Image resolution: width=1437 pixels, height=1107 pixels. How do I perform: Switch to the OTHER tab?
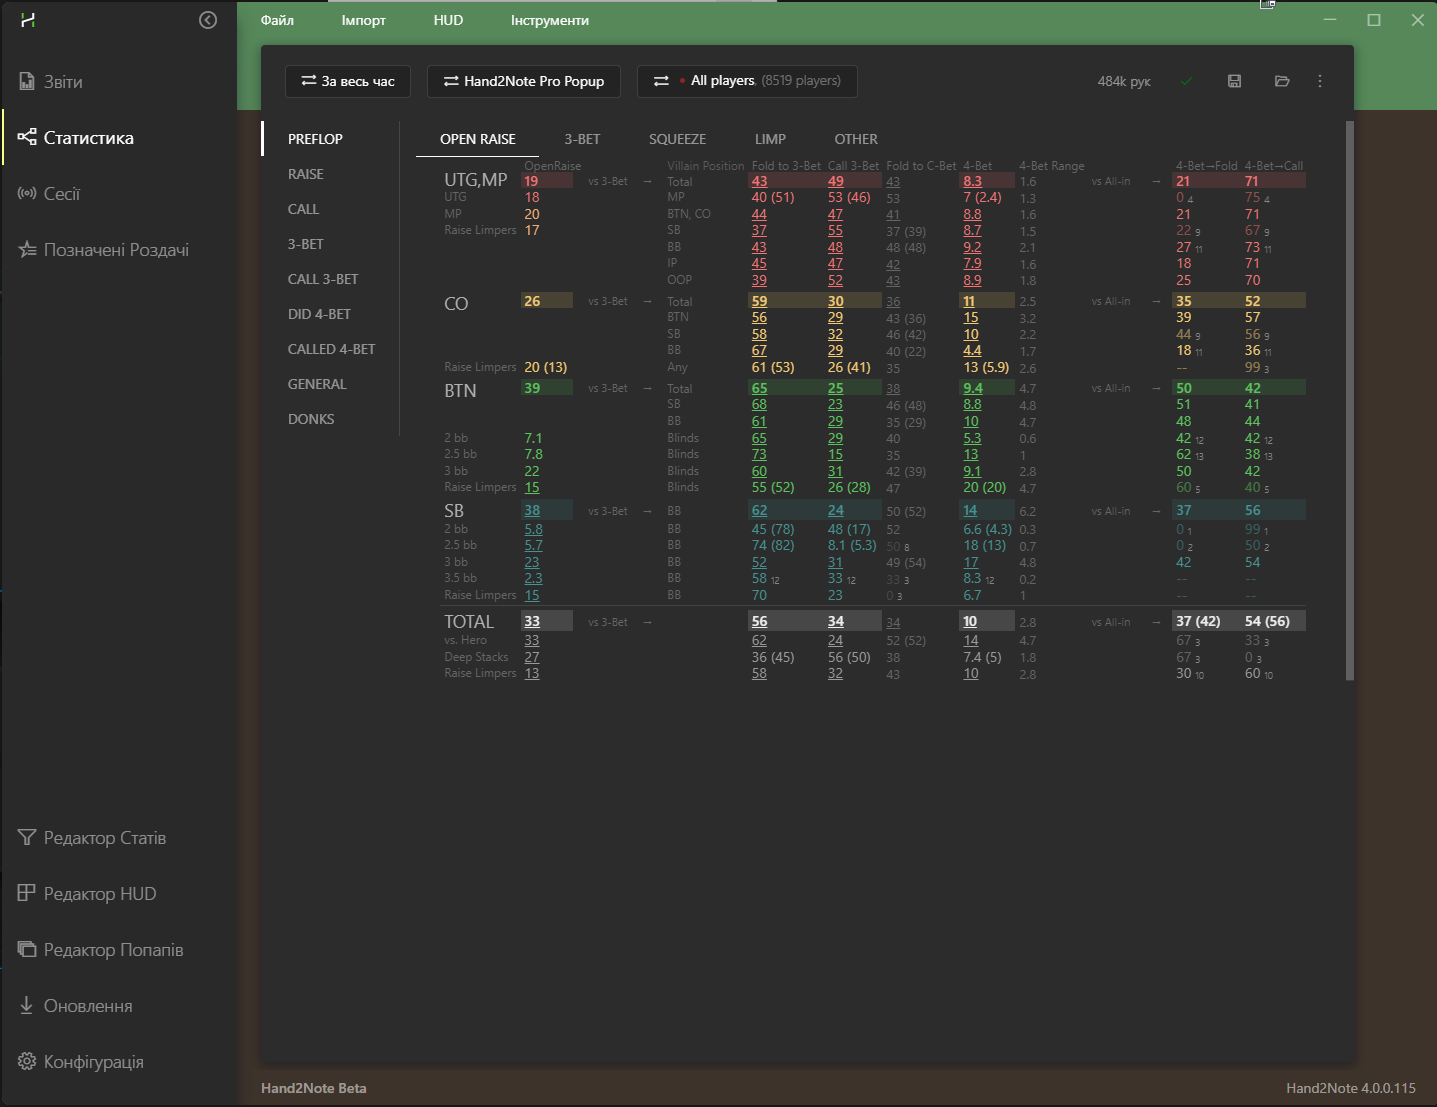coord(856,139)
